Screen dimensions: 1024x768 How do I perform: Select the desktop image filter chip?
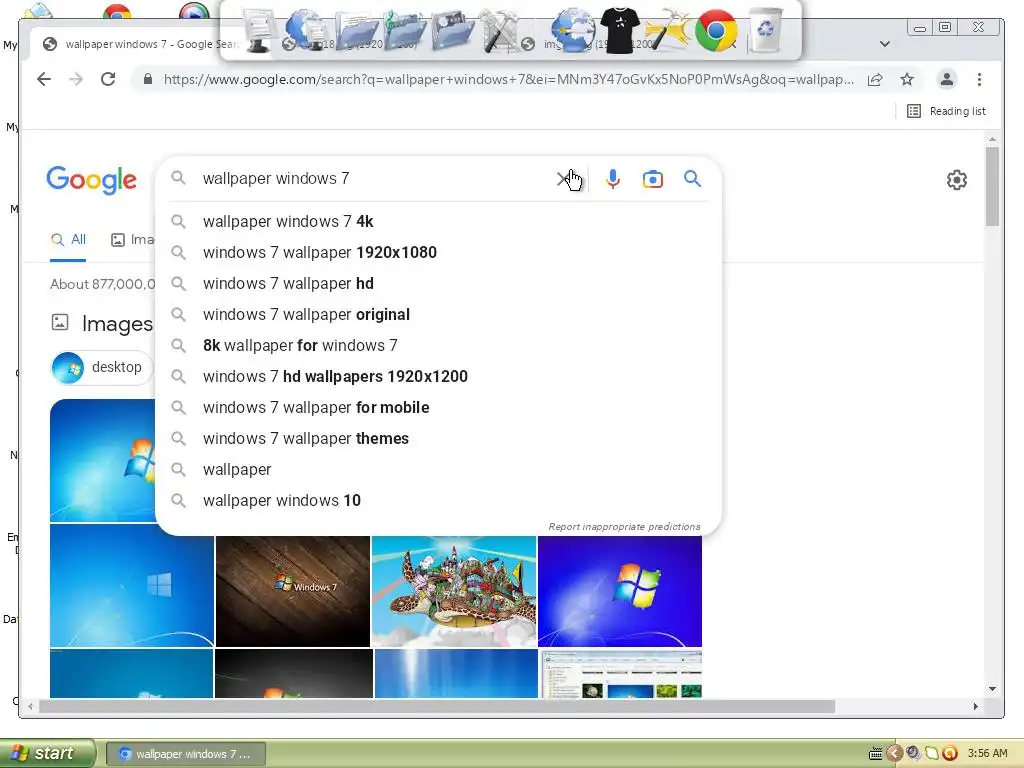pyautogui.click(x=102, y=367)
